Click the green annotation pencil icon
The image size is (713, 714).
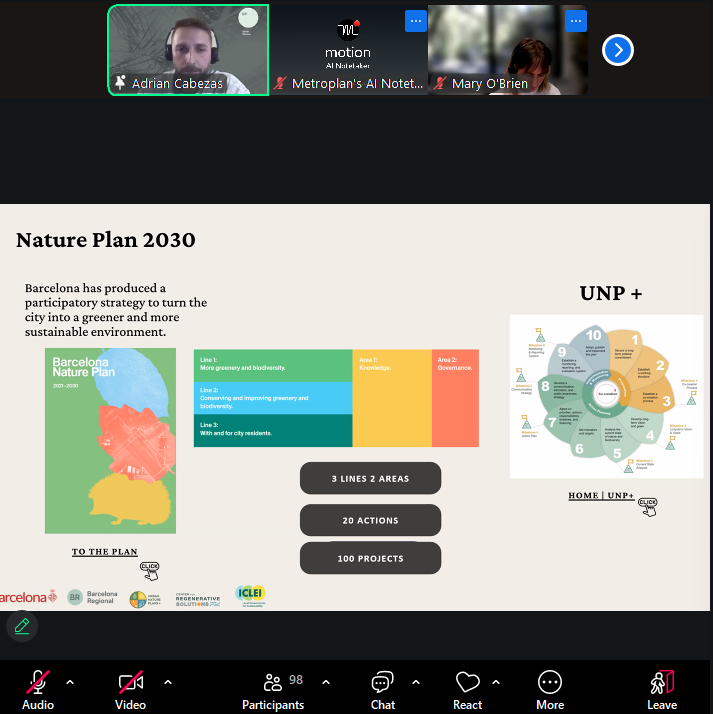point(22,625)
